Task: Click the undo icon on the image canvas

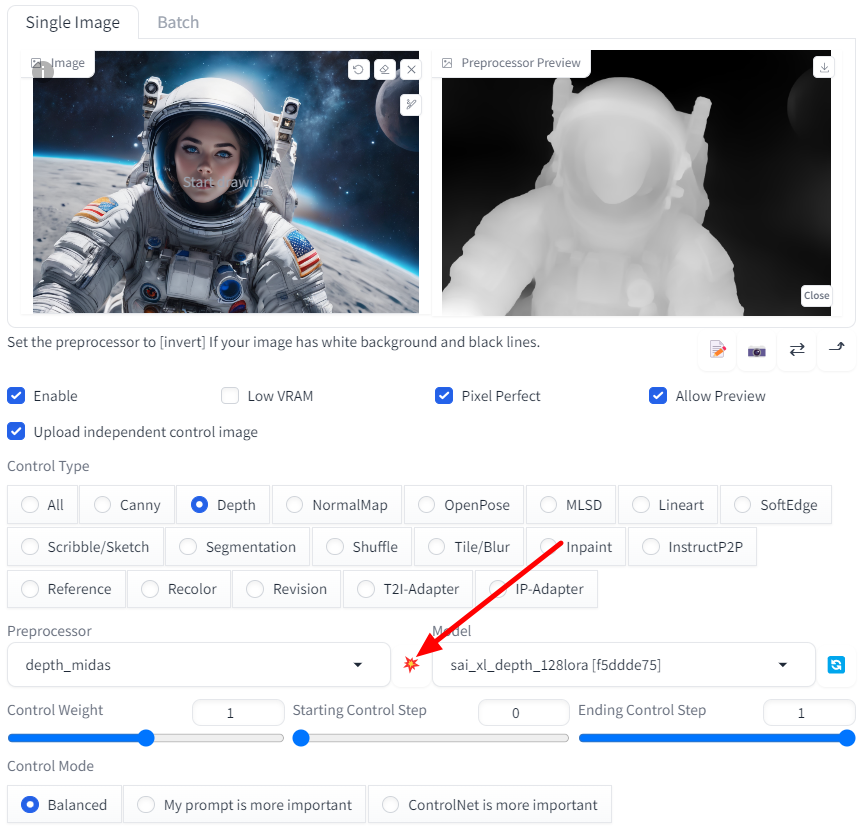Action: (x=358, y=70)
